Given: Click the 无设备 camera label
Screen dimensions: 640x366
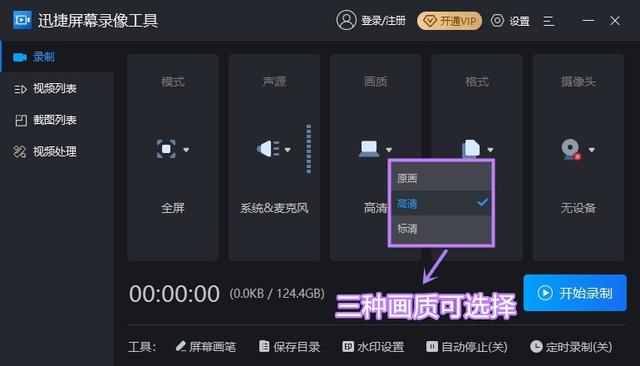Looking at the screenshot, I should pos(578,208).
